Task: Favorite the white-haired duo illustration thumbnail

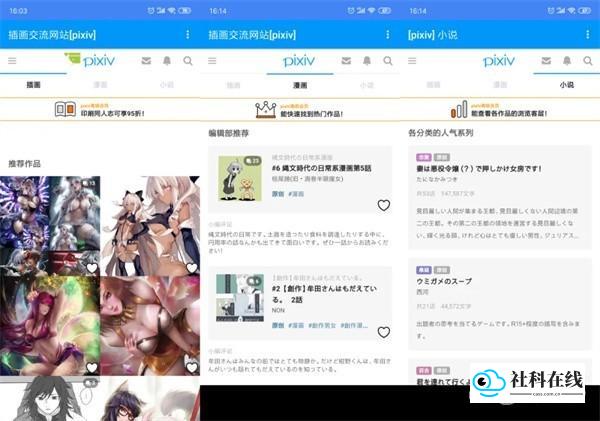Action: click(x=192, y=268)
